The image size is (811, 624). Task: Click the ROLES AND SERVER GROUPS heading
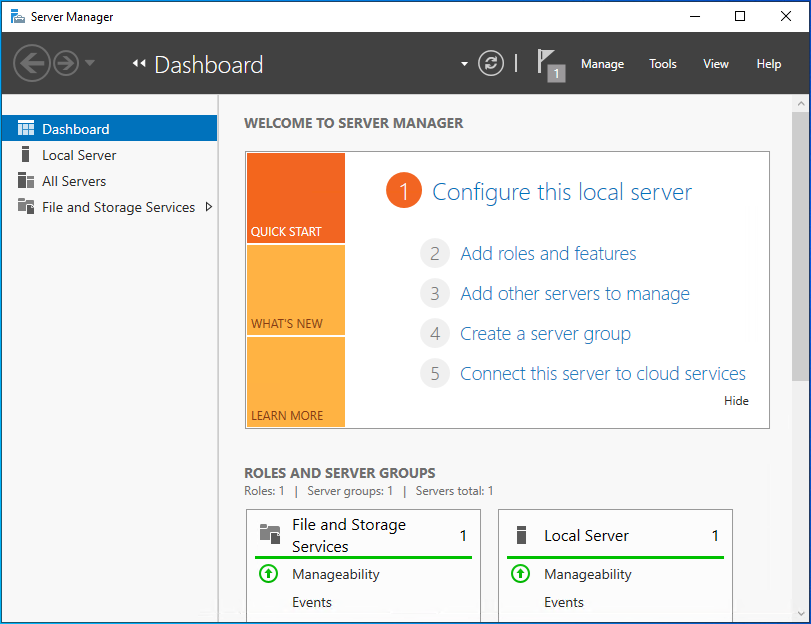coord(340,473)
